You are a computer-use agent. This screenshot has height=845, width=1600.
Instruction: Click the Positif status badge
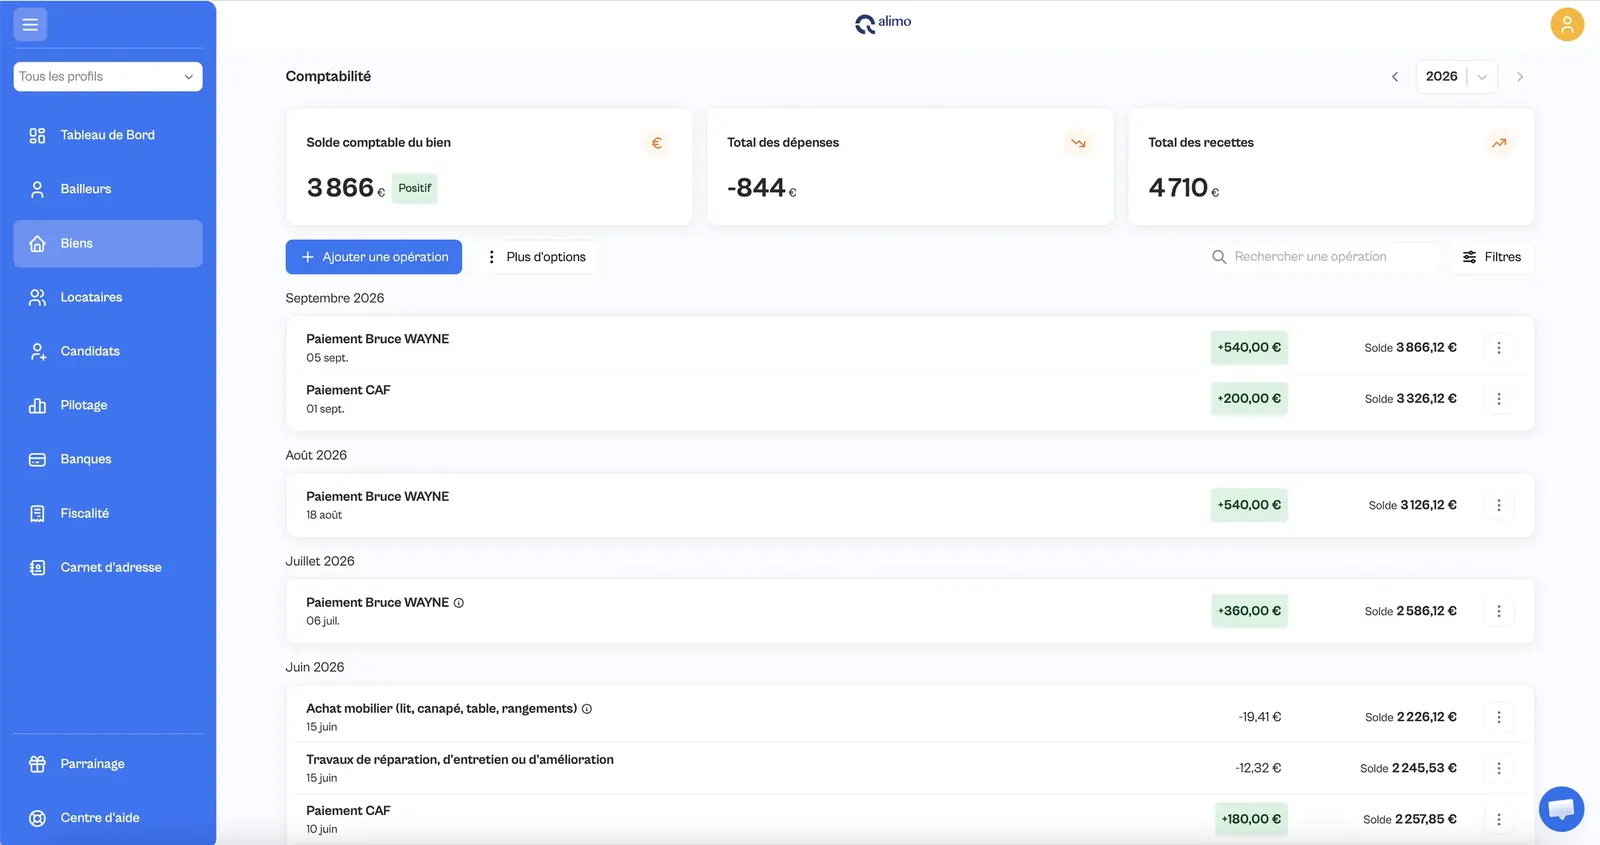pos(415,188)
